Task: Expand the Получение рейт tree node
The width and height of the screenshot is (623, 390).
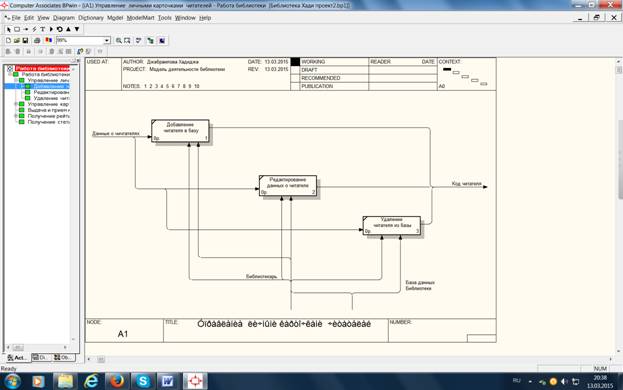Action: pyautogui.click(x=16, y=116)
